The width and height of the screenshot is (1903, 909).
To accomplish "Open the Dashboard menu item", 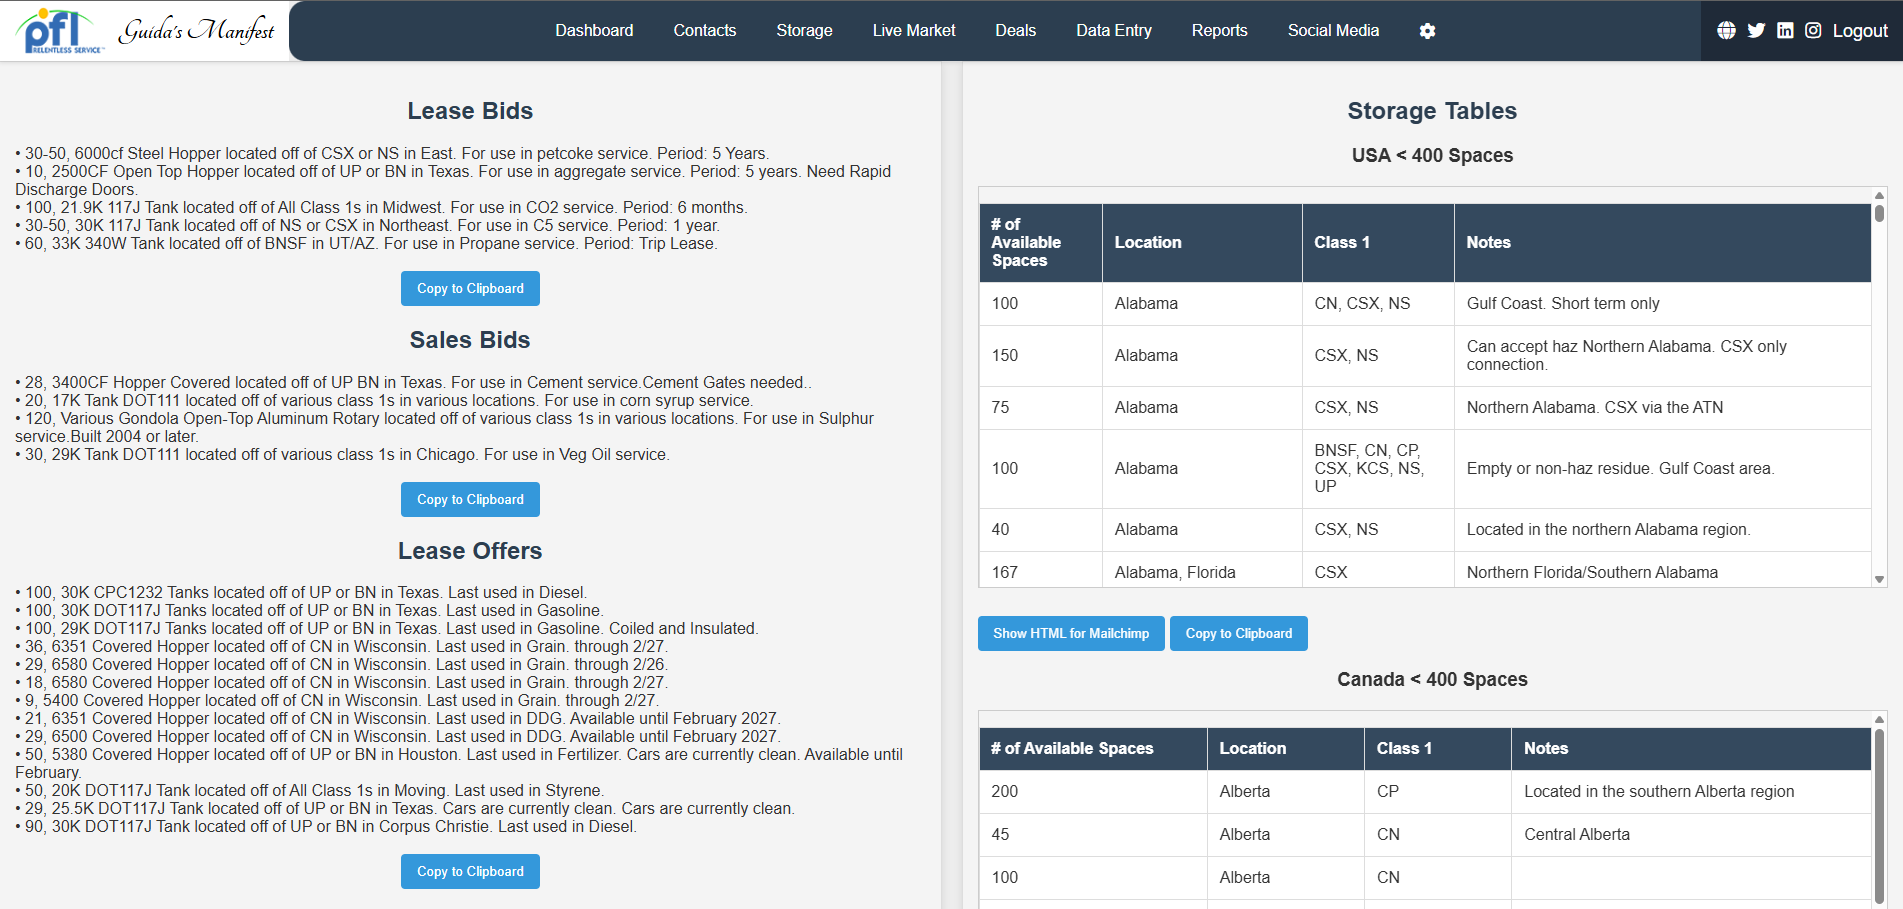I will pos(594,31).
